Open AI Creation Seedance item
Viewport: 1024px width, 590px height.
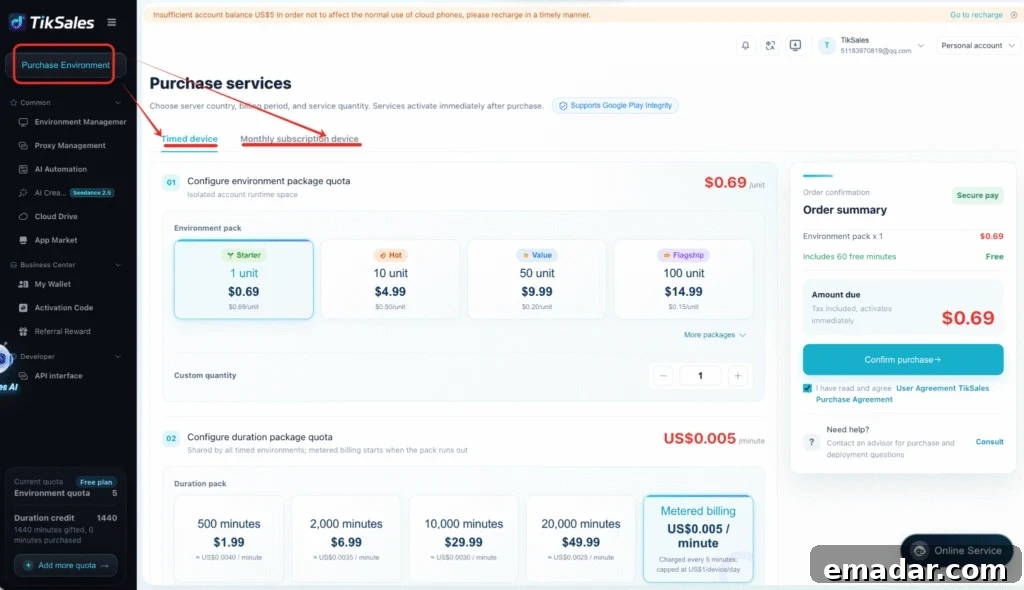click(65, 193)
